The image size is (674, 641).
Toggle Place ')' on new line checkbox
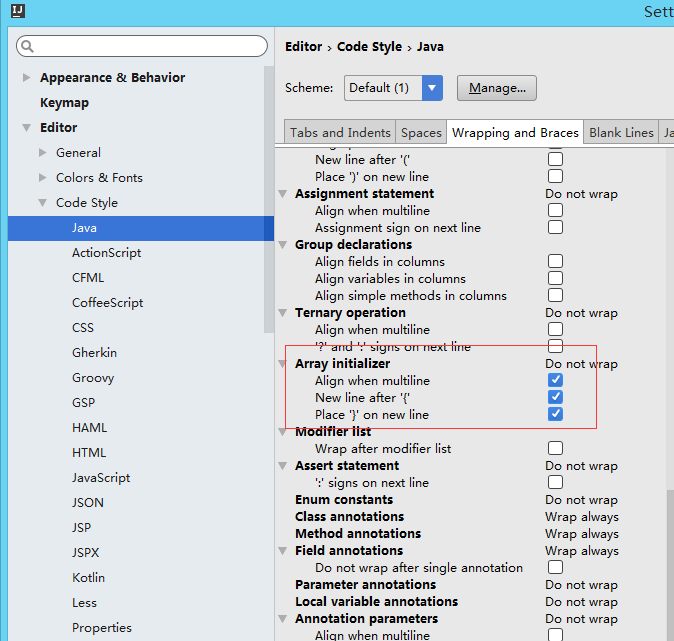pos(555,176)
